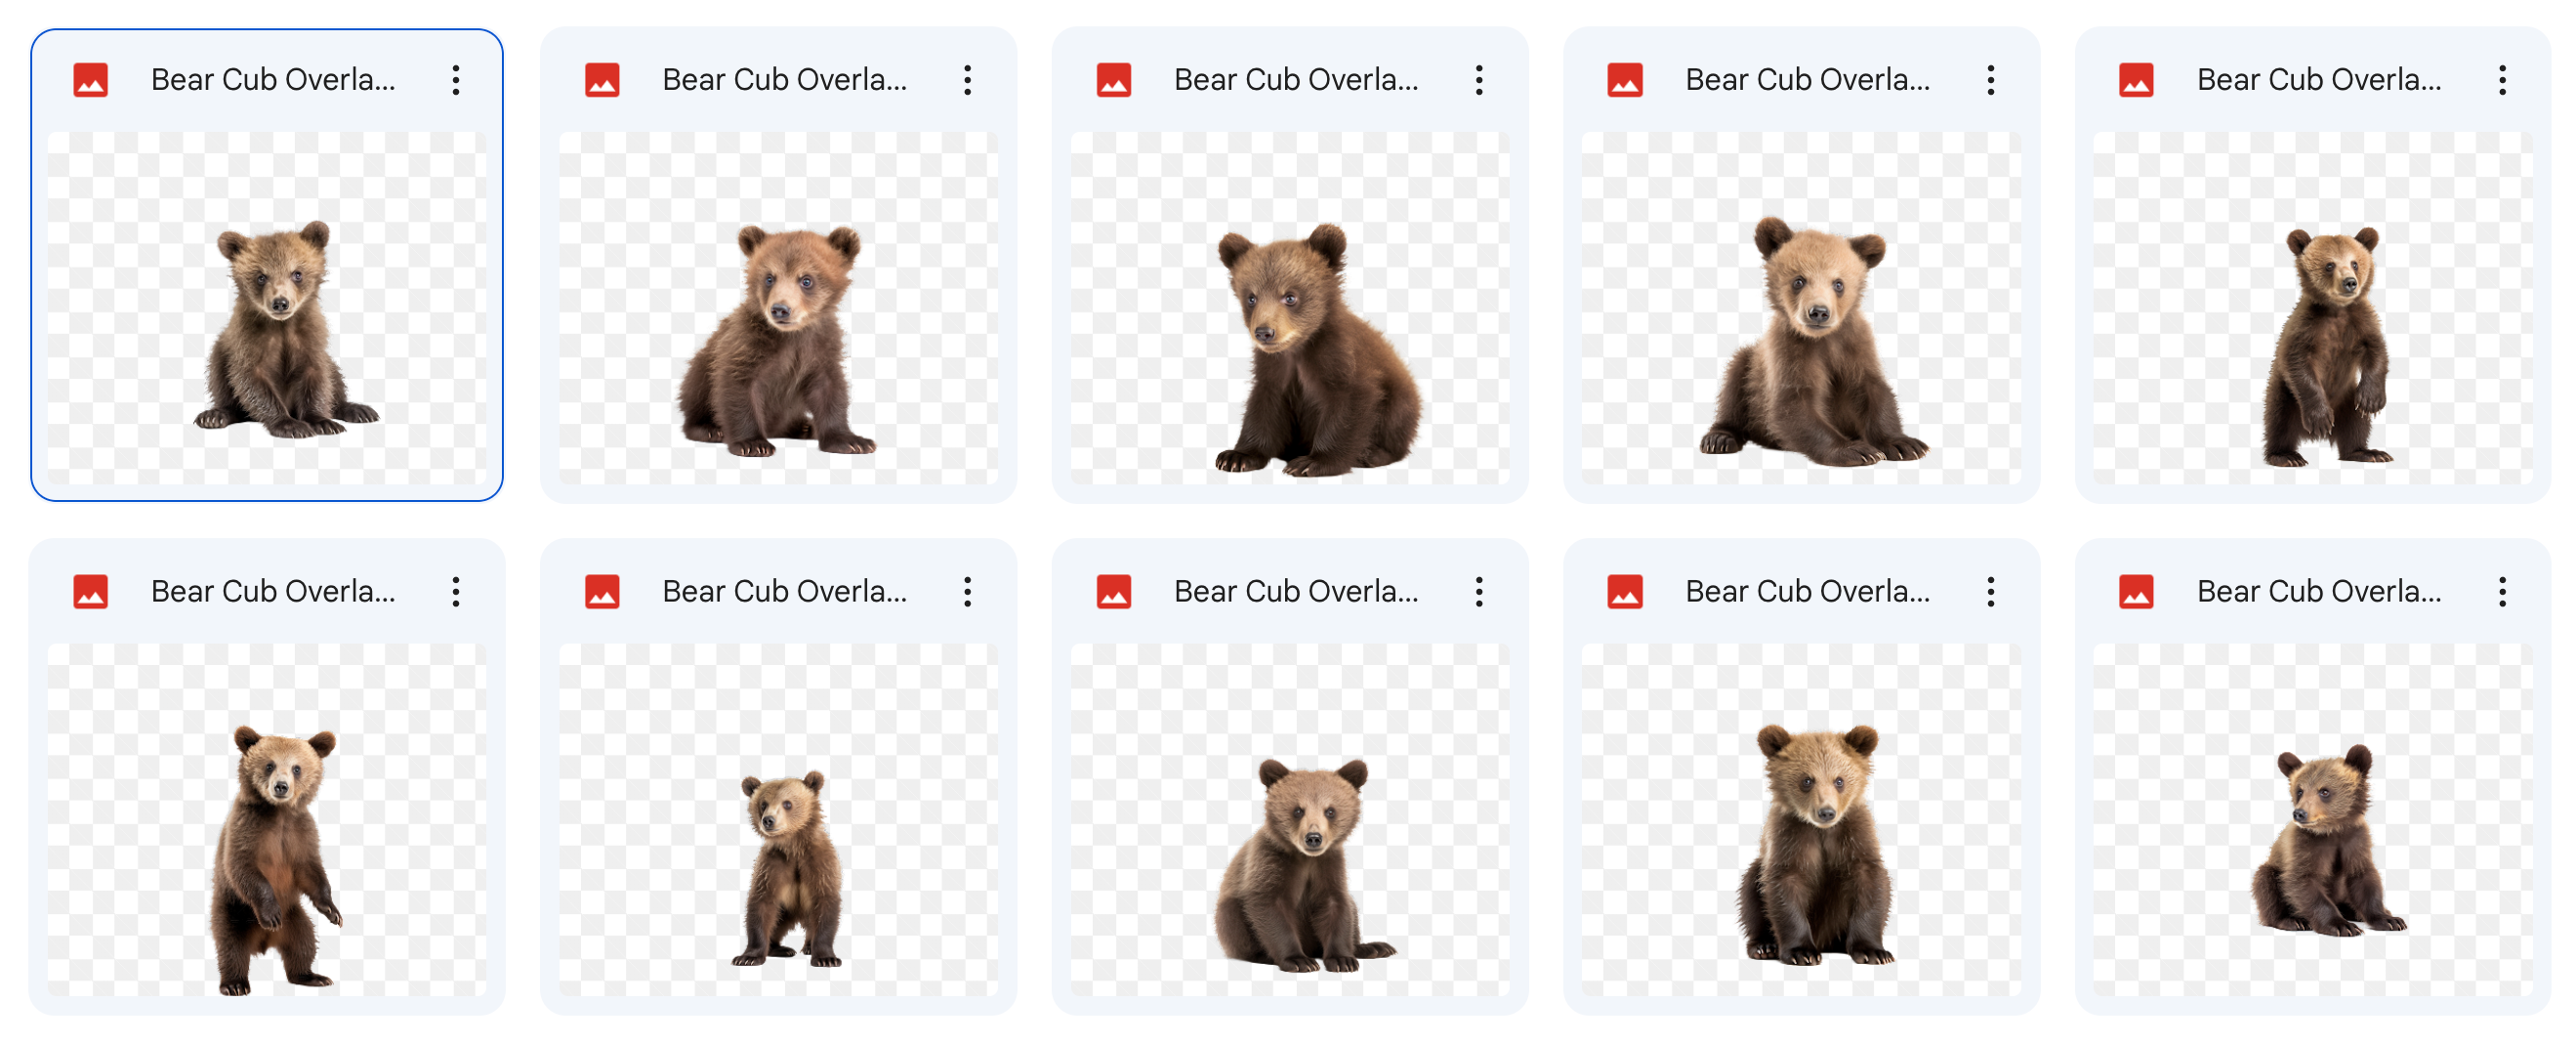Screen dimensions: 2576x1043
Task: Click three-dot menu on top row third card
Action: 1479,80
